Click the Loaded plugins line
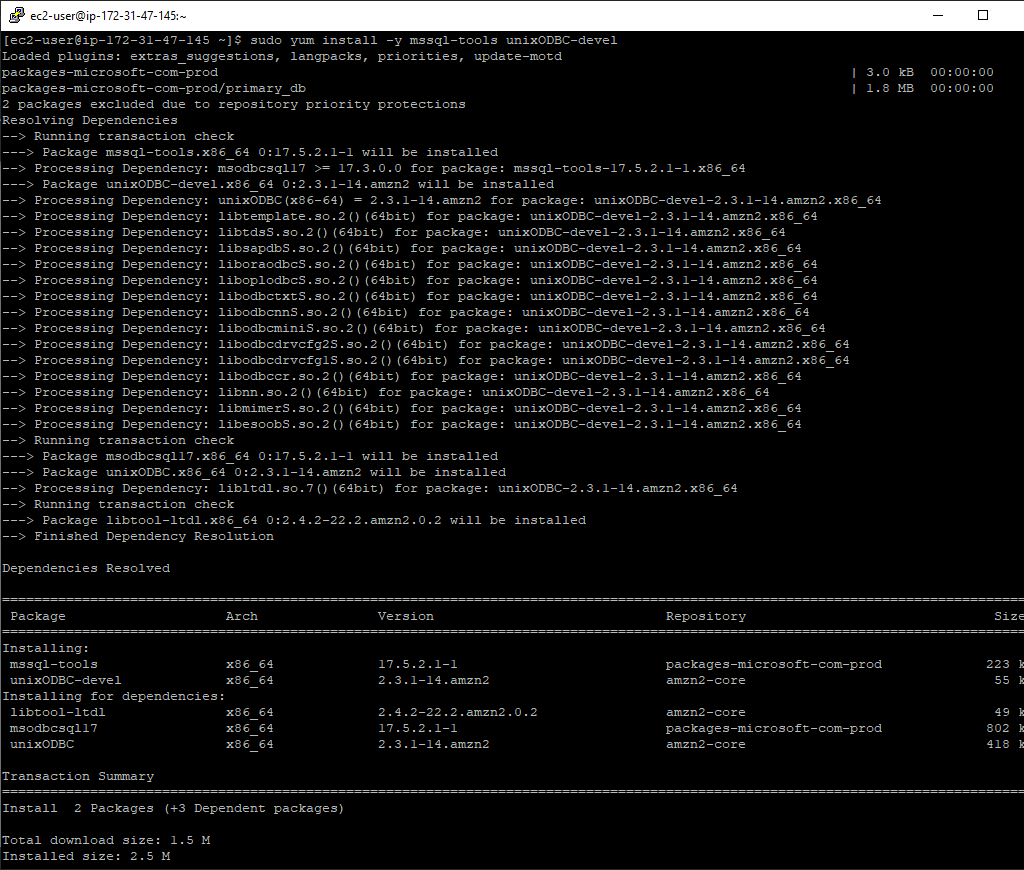Viewport: 1024px width, 870px height. pos(282,56)
